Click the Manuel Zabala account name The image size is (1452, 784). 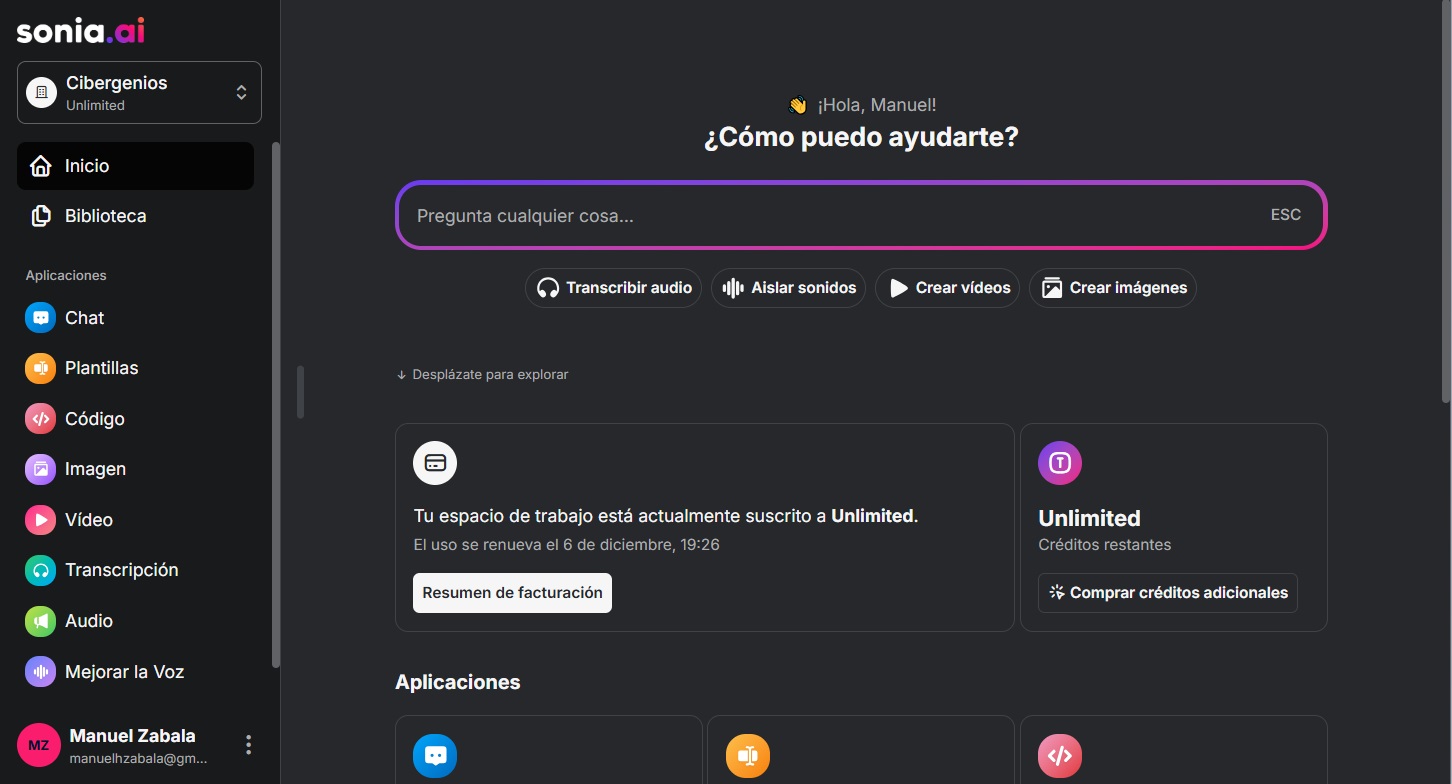(x=133, y=736)
